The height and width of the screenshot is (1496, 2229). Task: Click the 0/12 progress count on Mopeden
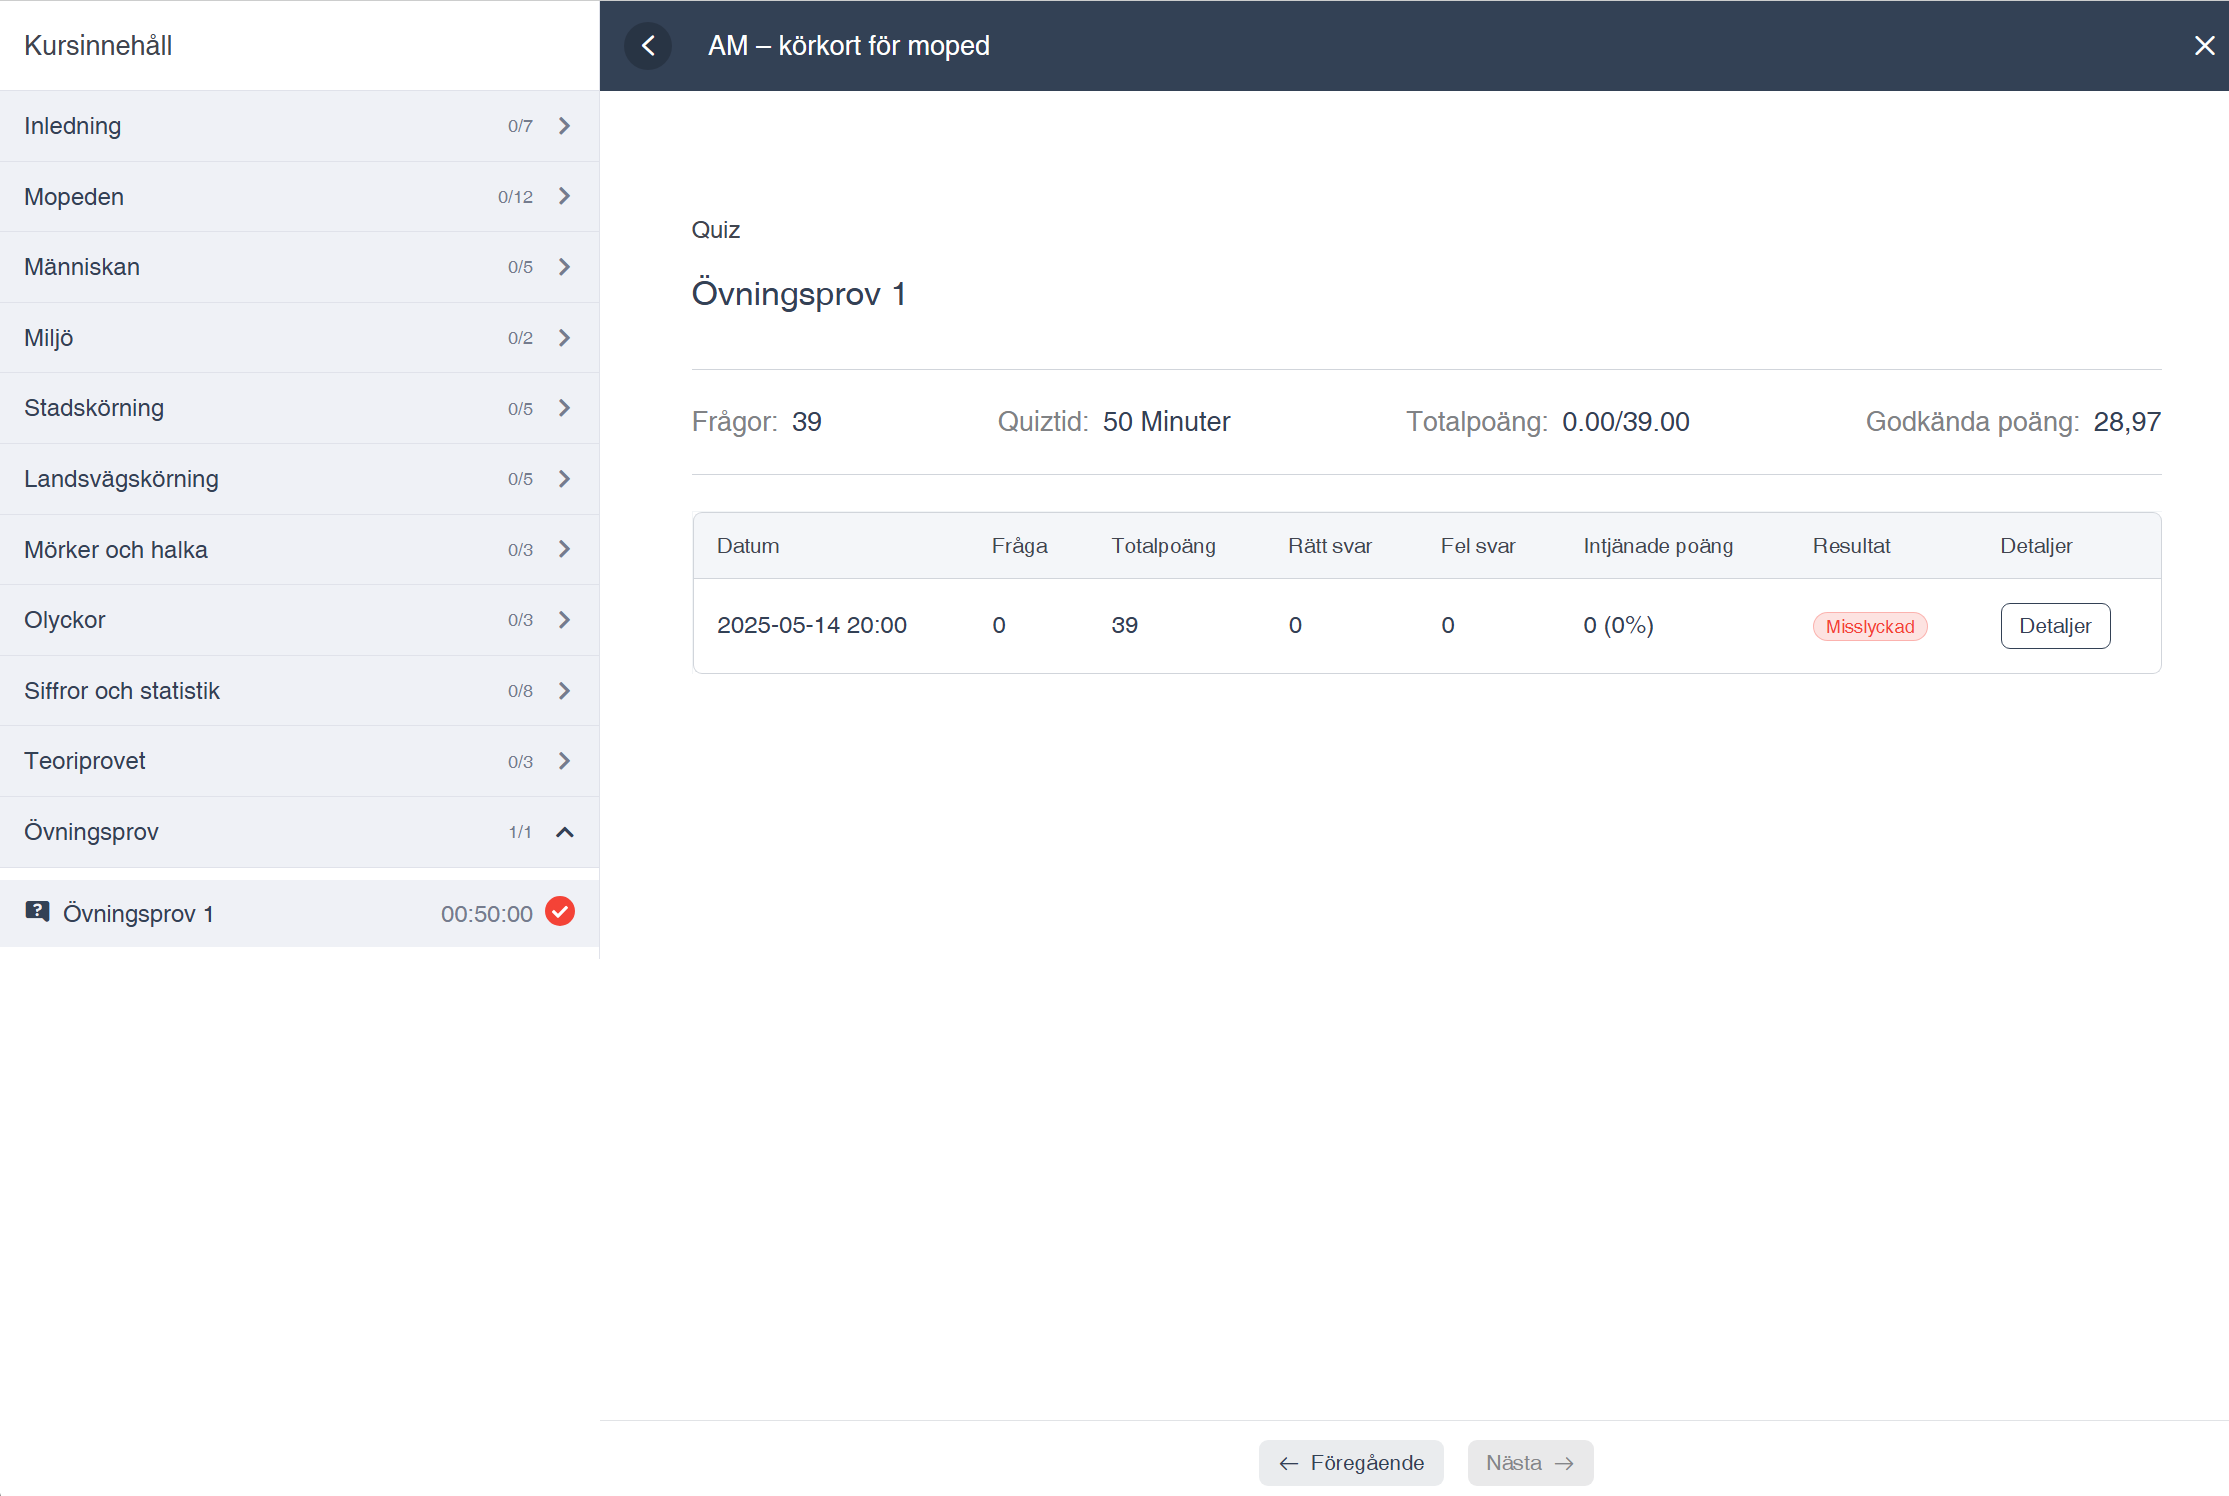pyautogui.click(x=515, y=197)
